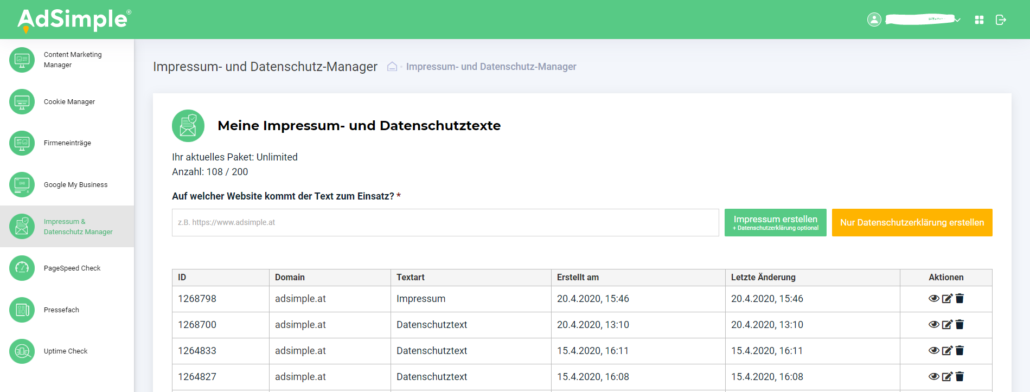
Task: Click the breadcrumb home icon
Action: [x=392, y=66]
